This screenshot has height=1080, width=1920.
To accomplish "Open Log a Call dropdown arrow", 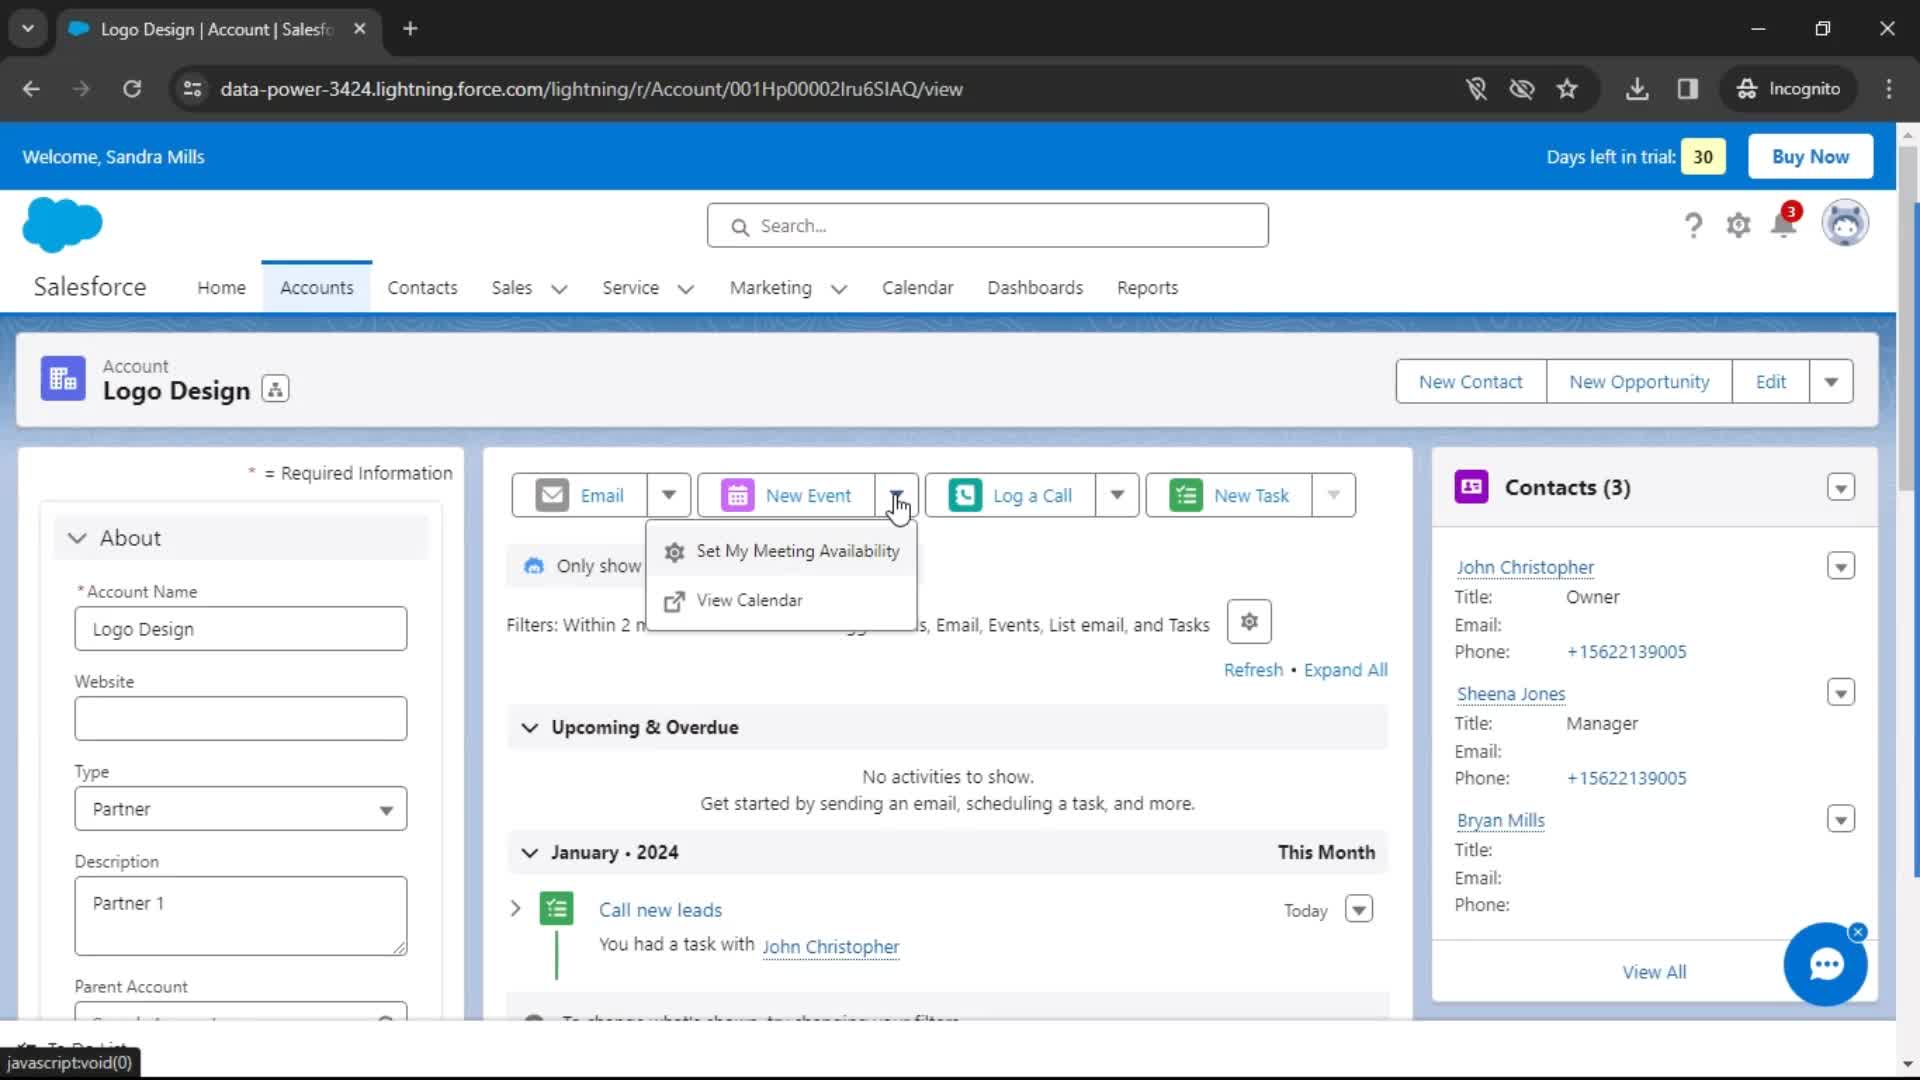I will click(1117, 495).
